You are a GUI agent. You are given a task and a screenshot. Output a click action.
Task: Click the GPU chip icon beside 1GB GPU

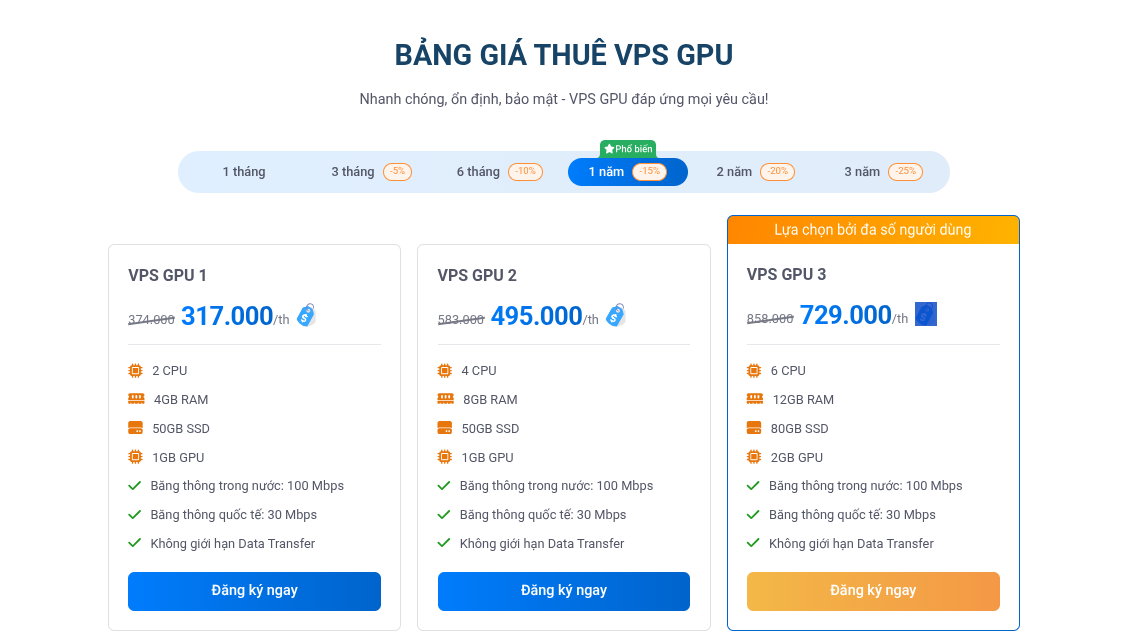pyautogui.click(x=134, y=457)
